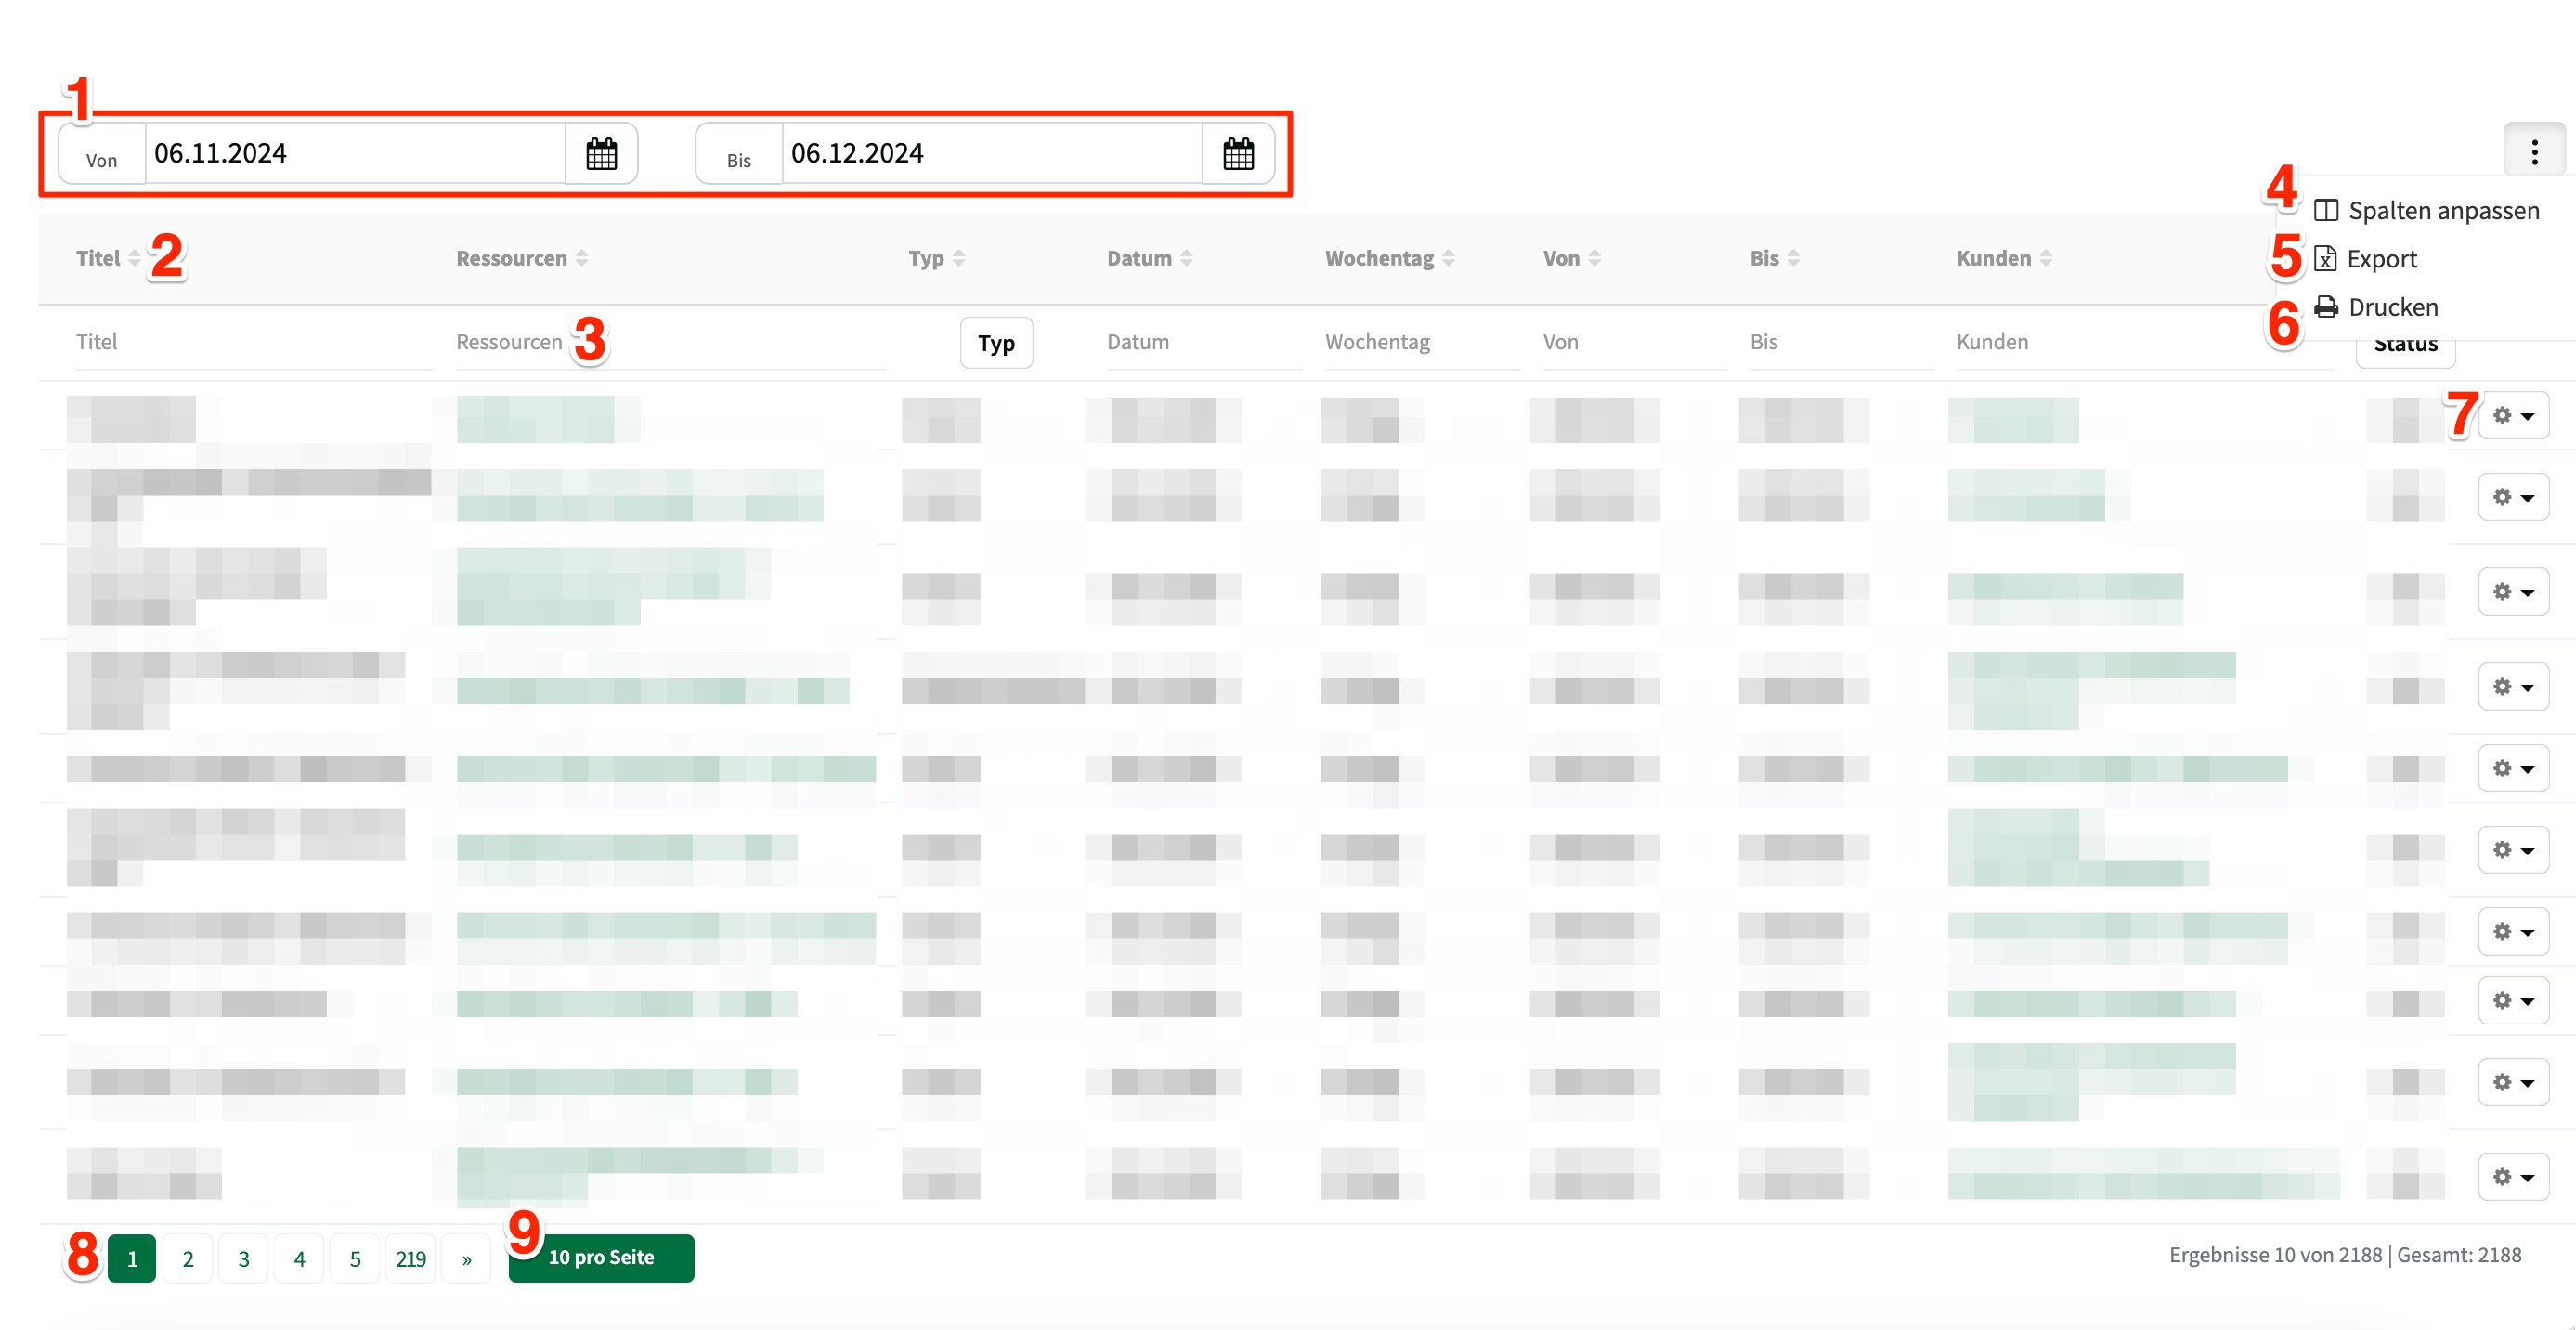Focus the Titel filter field
Viewport: 2576px width, 1330px height.
pyautogui.click(x=254, y=343)
